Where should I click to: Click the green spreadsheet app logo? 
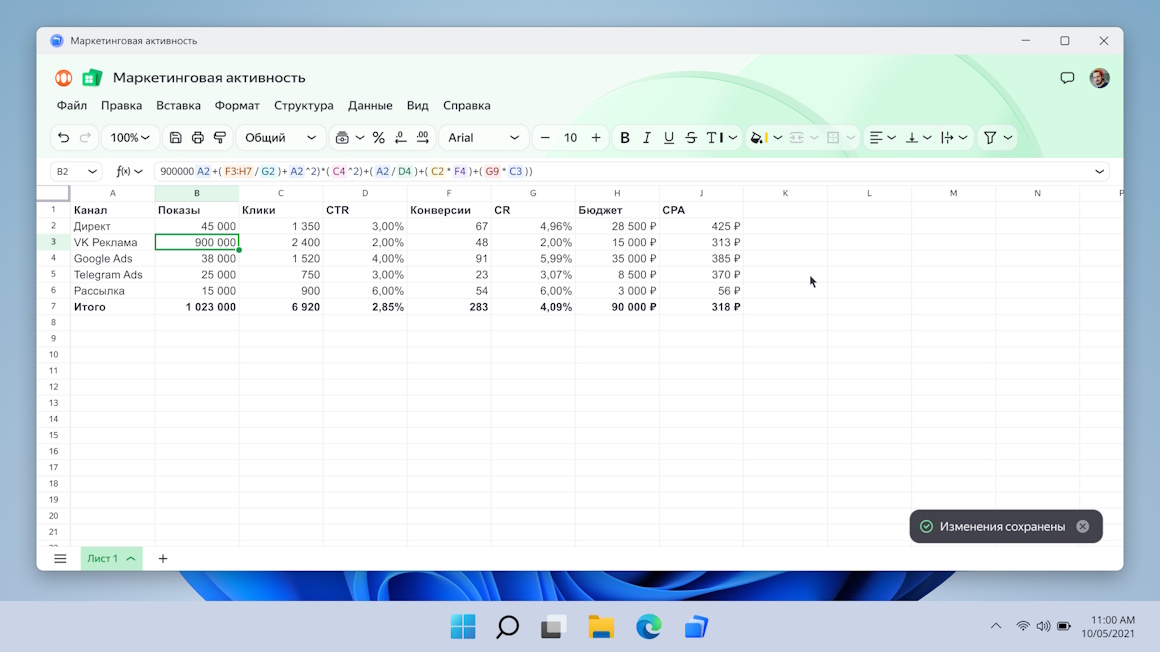92,78
